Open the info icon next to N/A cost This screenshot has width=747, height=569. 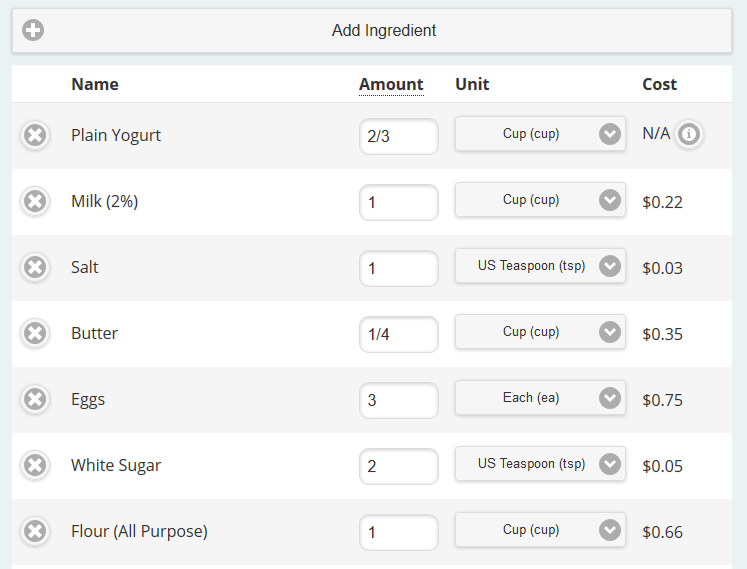click(688, 134)
